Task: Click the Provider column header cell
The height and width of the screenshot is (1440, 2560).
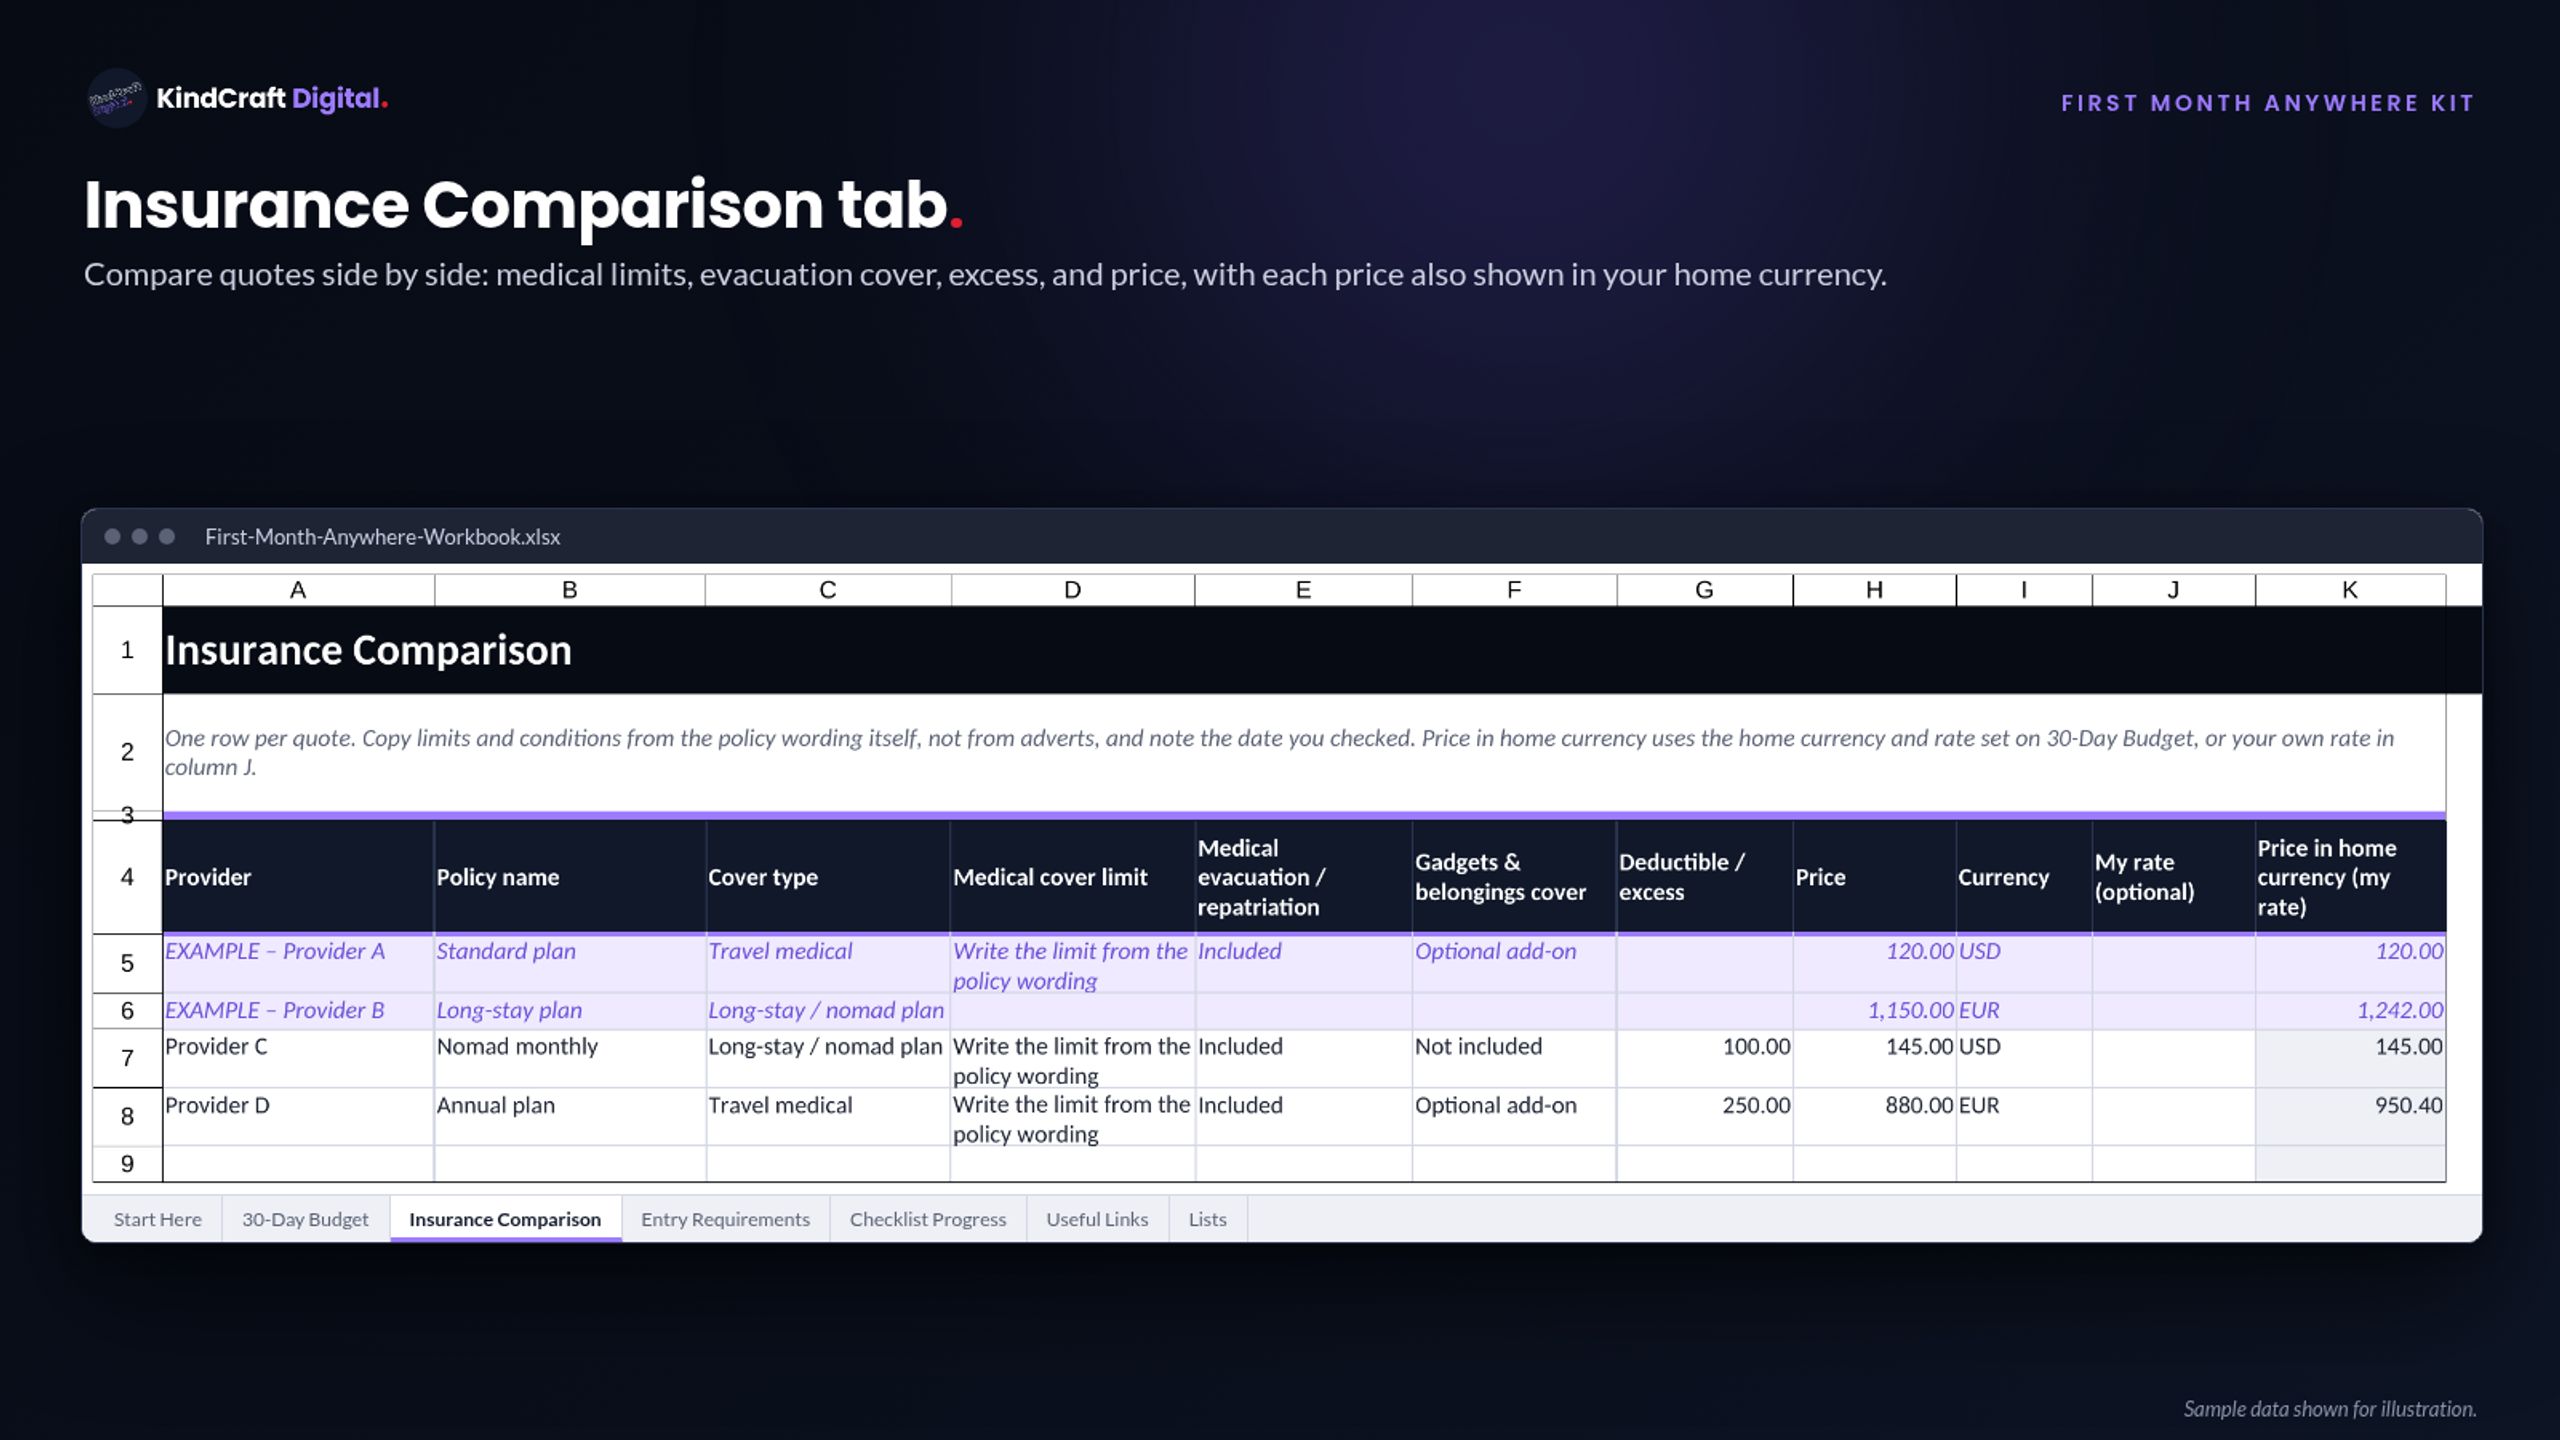Action: [298, 877]
